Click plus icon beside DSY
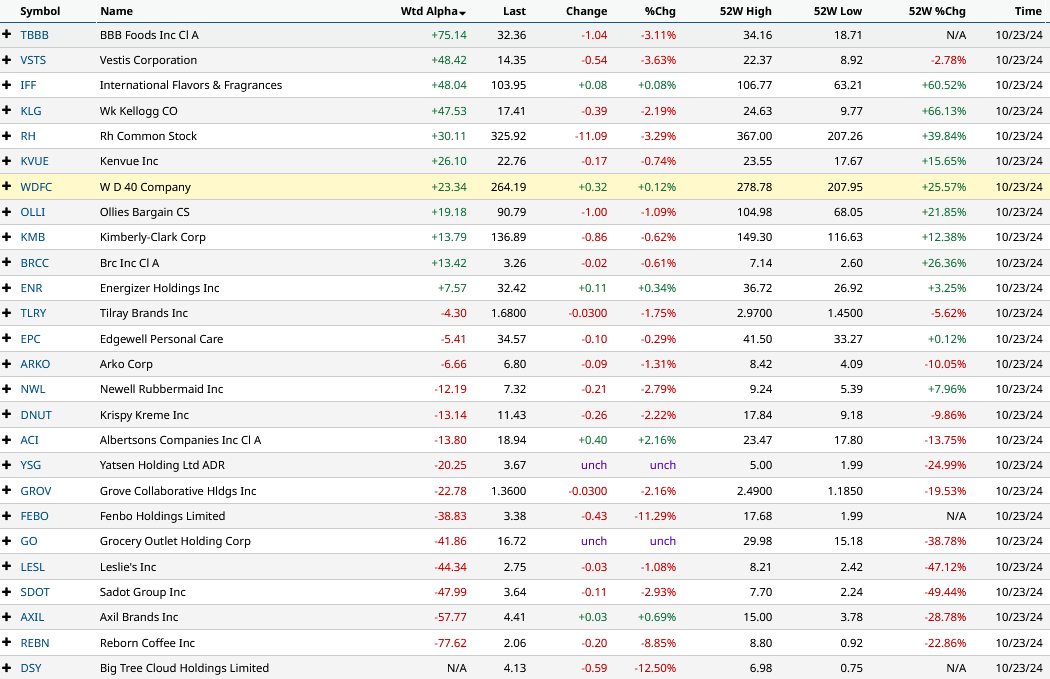 7,668
